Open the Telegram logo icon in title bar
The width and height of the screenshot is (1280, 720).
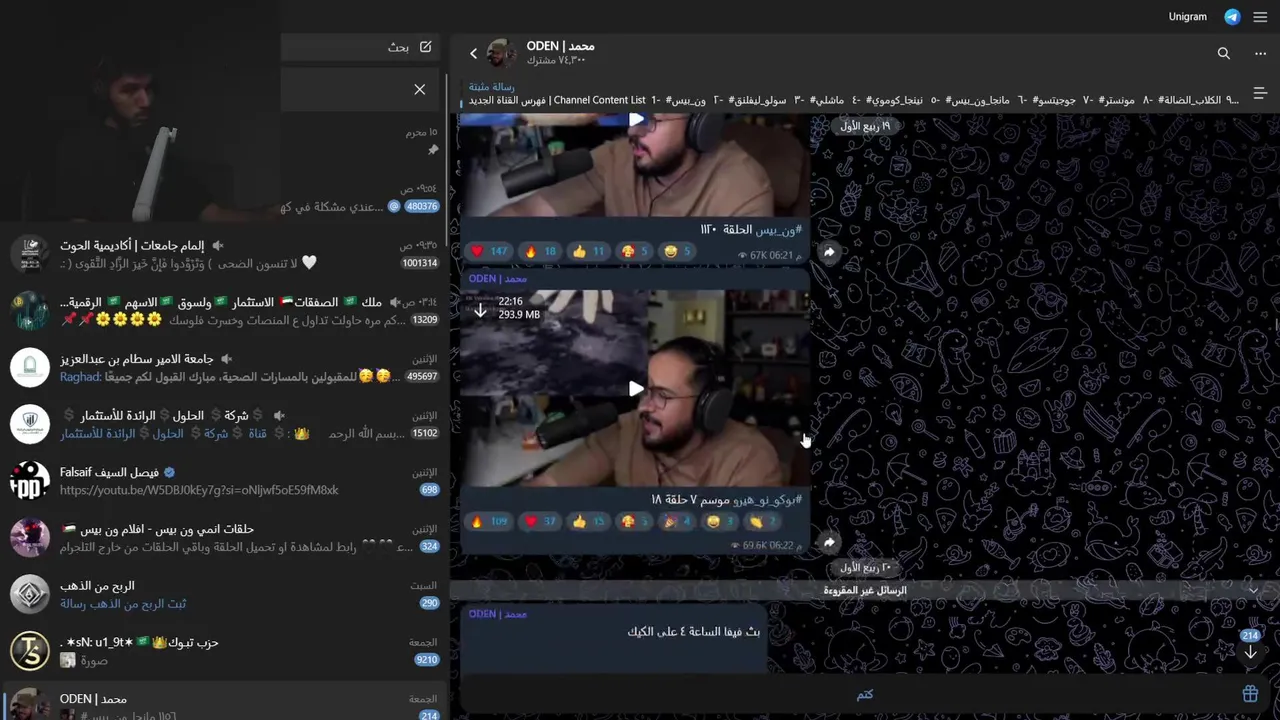click(1232, 17)
